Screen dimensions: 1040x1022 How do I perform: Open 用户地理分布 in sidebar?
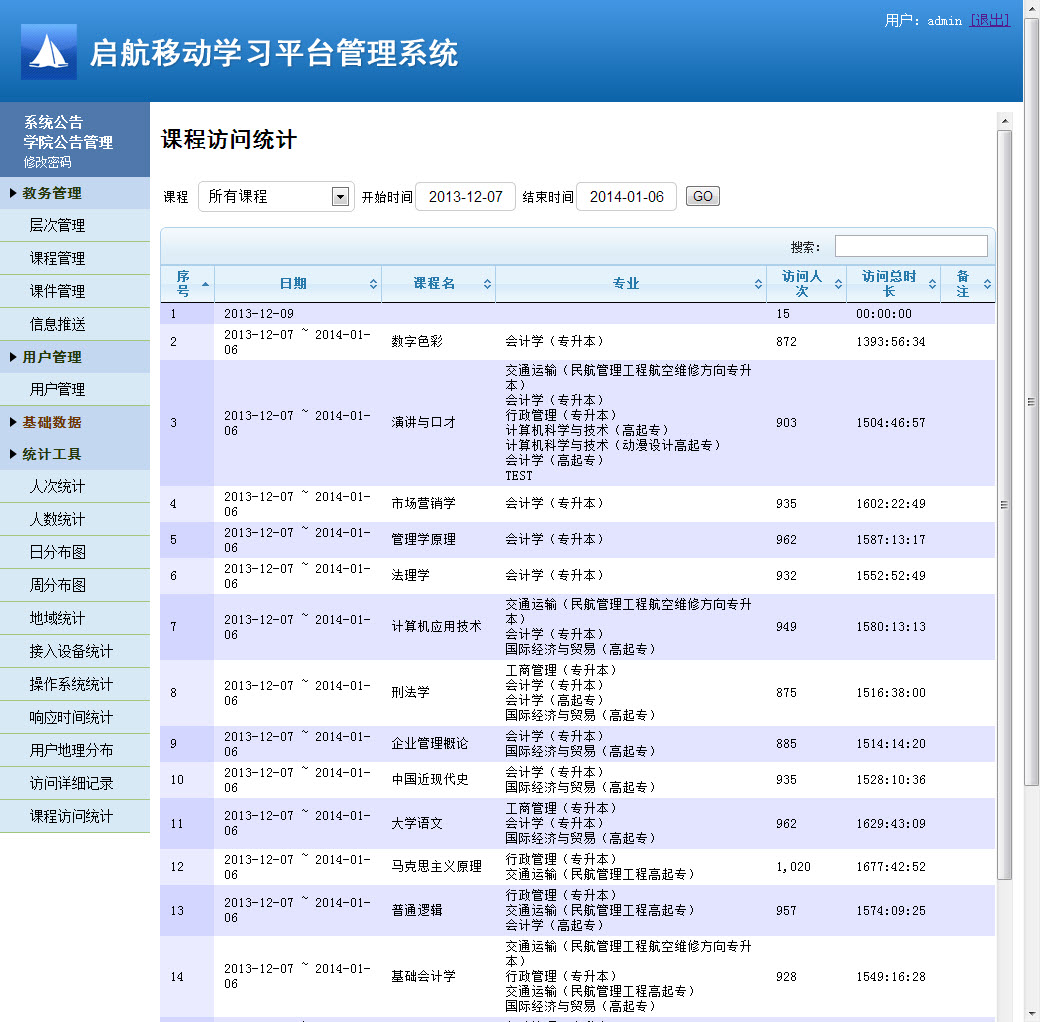click(x=71, y=750)
